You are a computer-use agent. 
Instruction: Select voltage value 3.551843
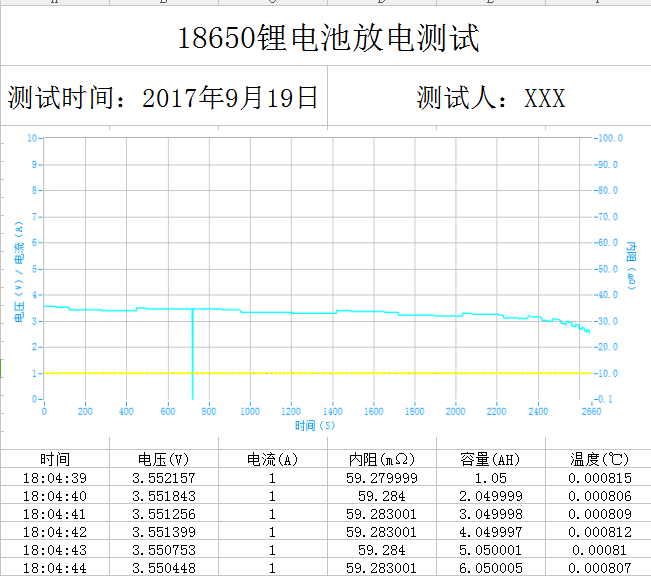[x=164, y=495]
